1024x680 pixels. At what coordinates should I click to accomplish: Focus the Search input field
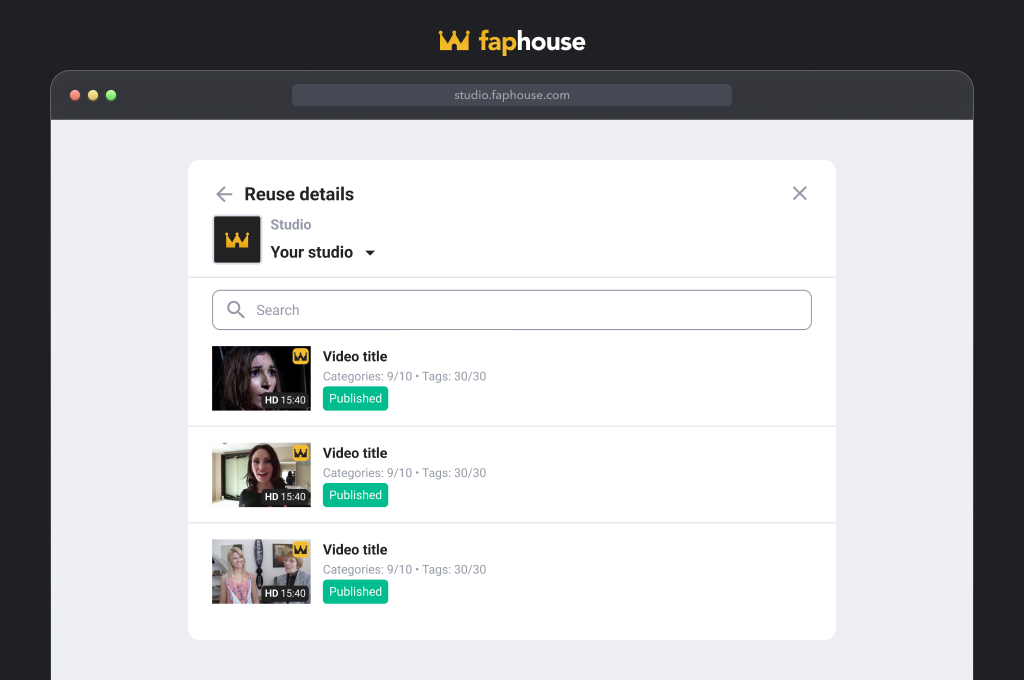tap(511, 310)
